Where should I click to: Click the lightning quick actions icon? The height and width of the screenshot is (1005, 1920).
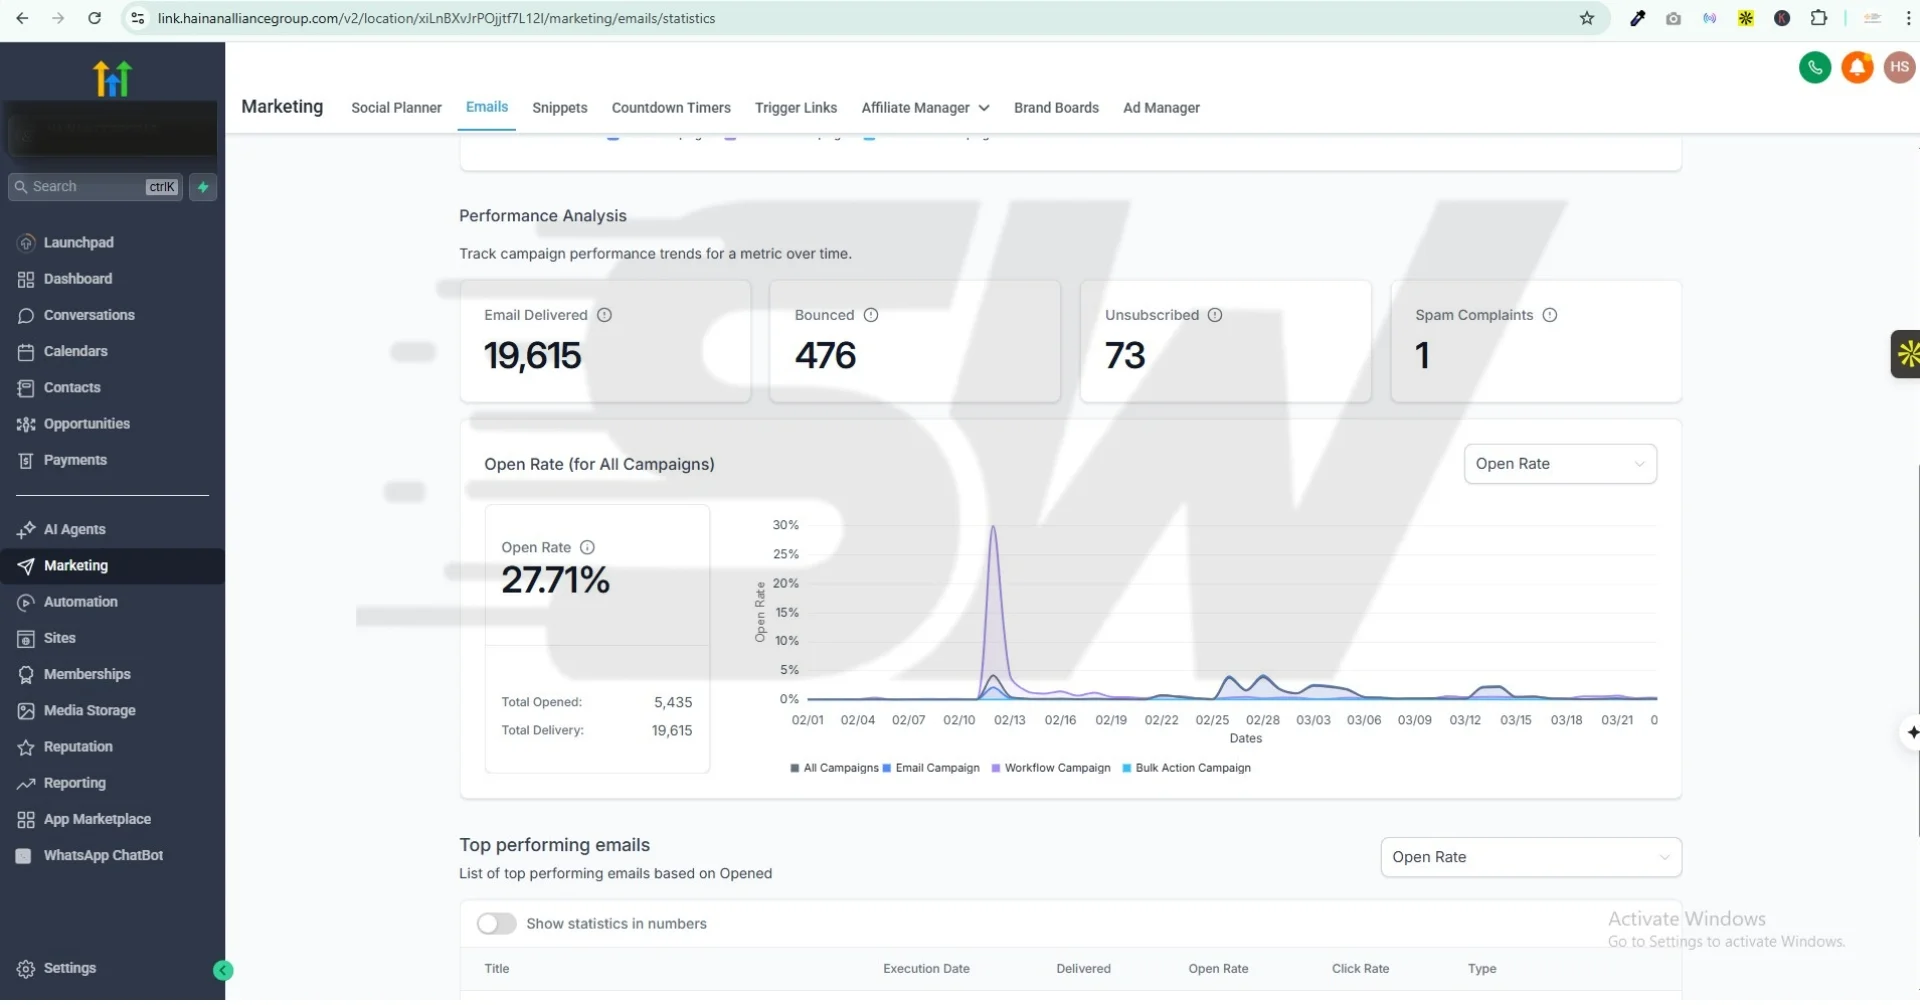click(203, 188)
